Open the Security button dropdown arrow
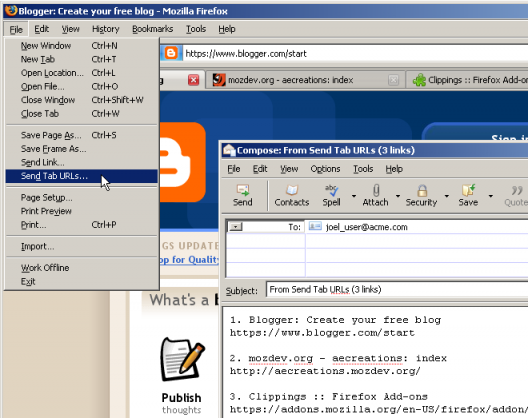 pyautogui.click(x=447, y=196)
